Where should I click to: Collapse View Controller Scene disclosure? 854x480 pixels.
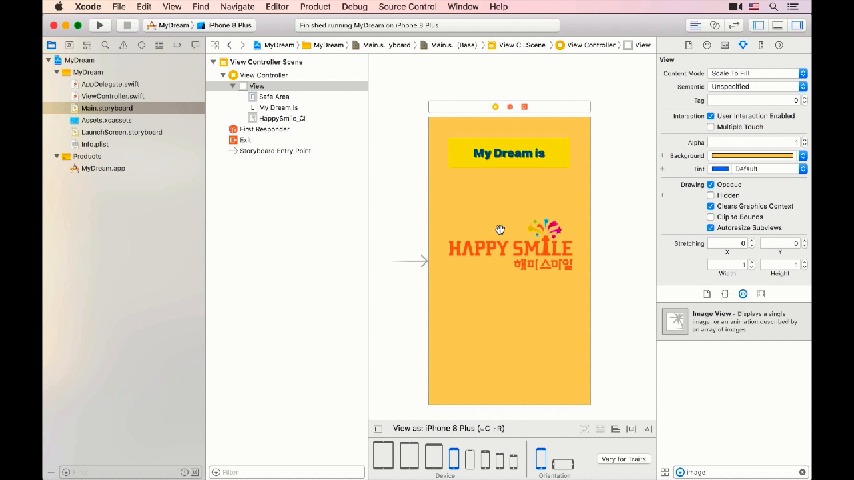[214, 62]
